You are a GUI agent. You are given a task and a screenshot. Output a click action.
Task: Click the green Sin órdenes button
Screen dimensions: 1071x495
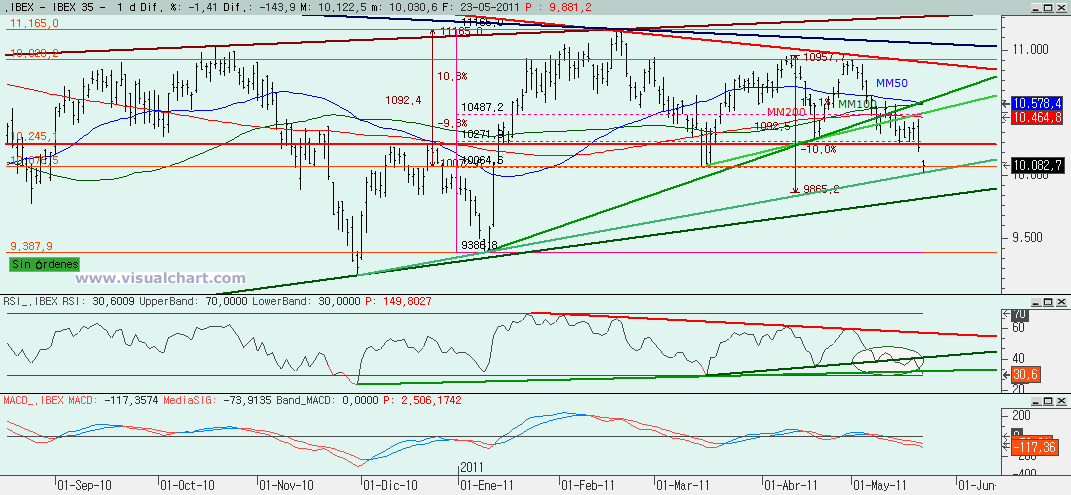pos(44,264)
